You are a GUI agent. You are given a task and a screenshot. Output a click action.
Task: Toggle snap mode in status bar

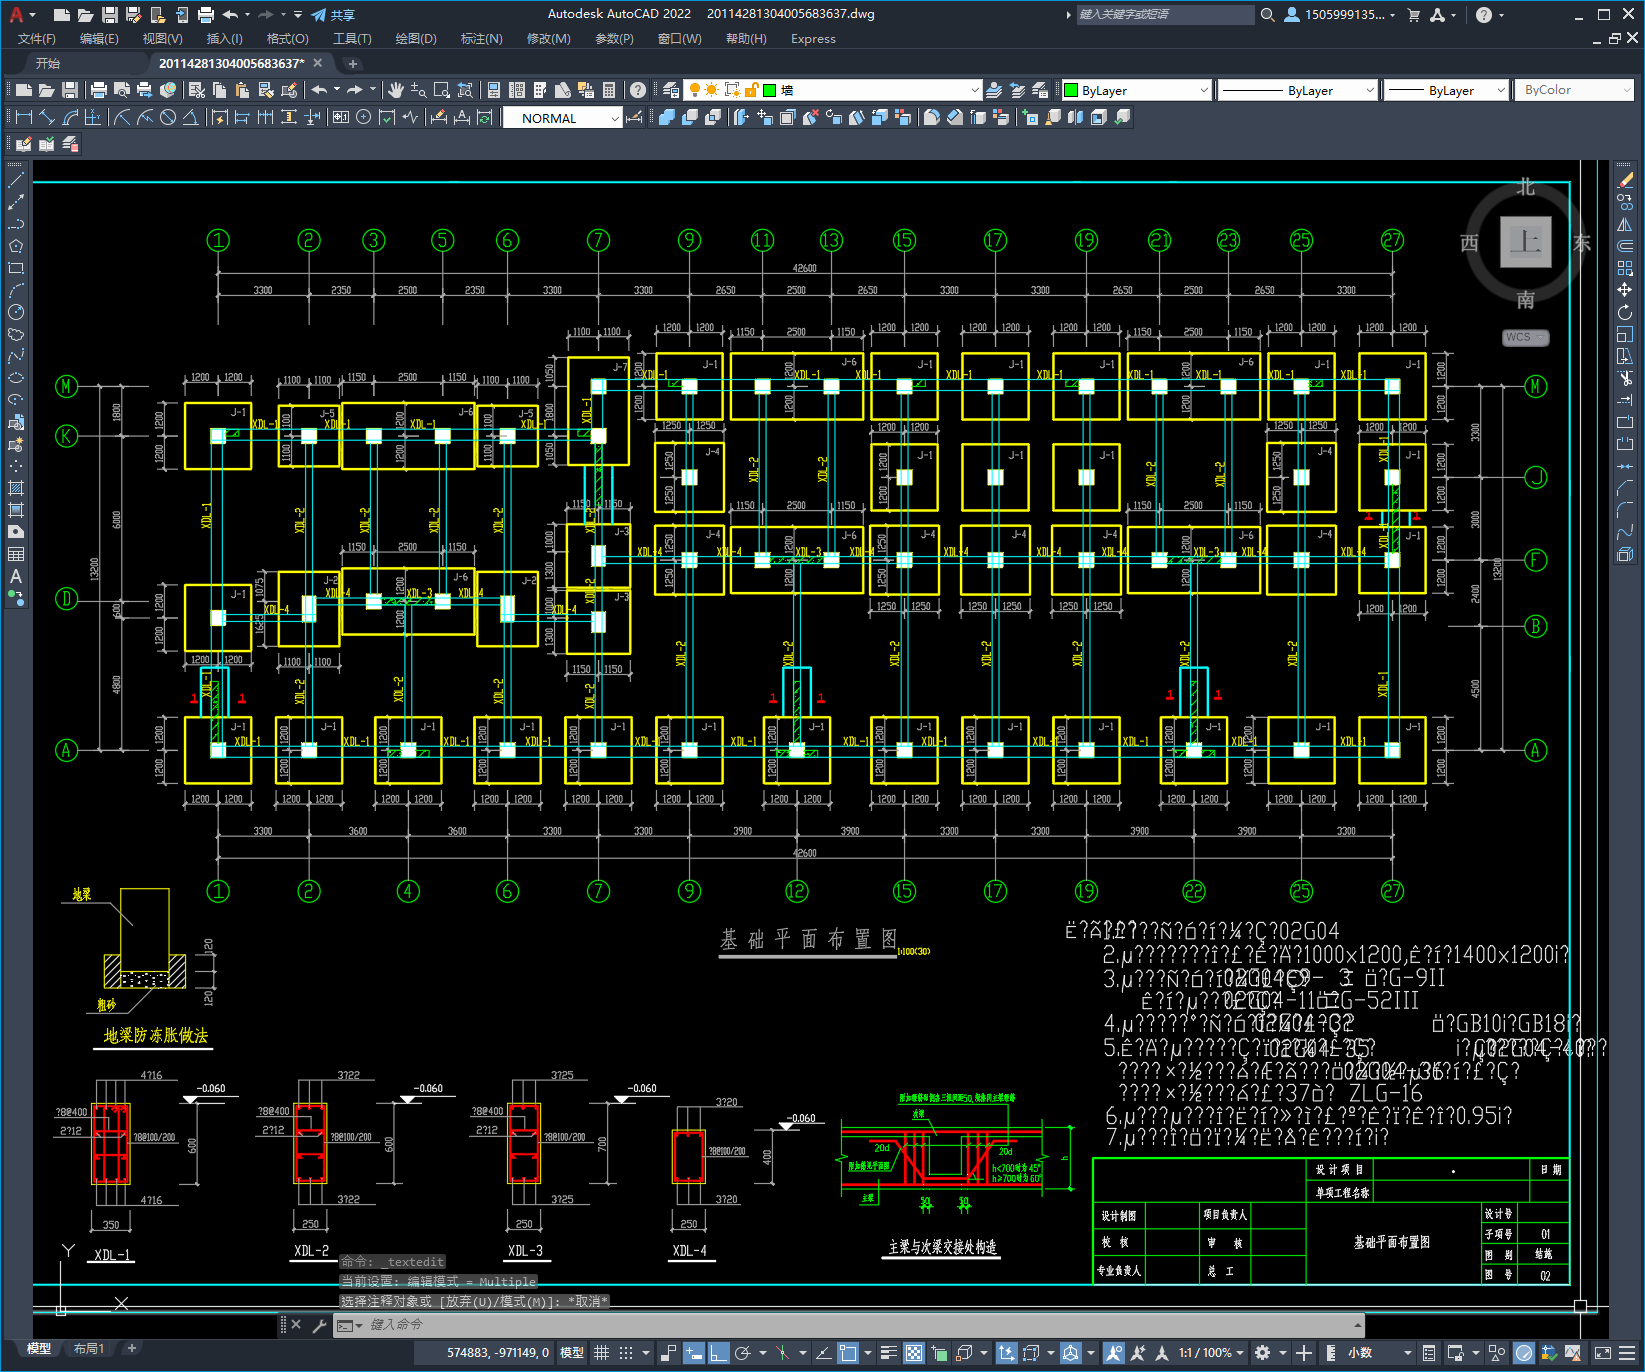pos(626,1353)
